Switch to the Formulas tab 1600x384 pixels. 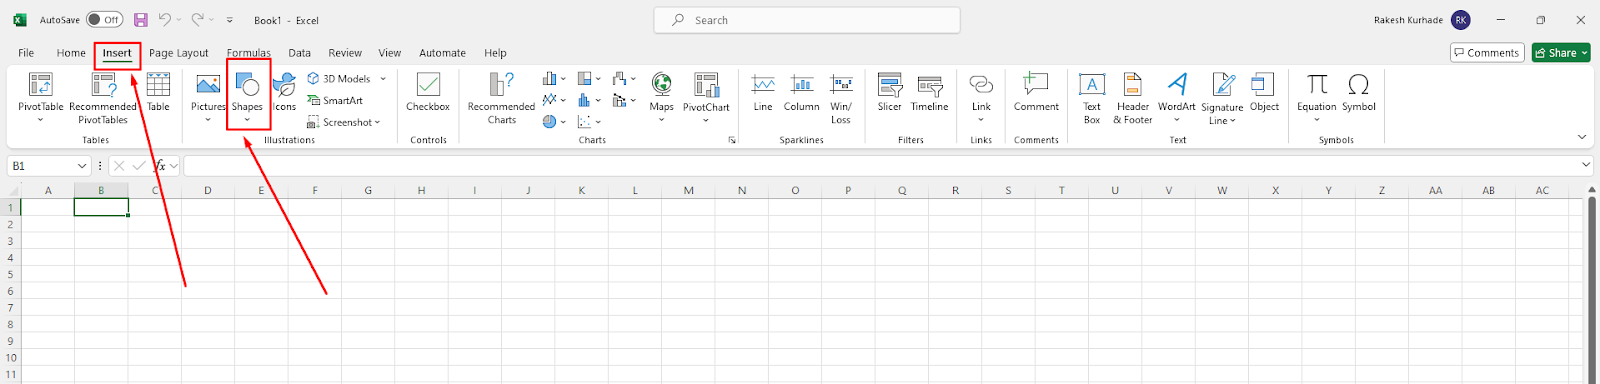click(248, 53)
